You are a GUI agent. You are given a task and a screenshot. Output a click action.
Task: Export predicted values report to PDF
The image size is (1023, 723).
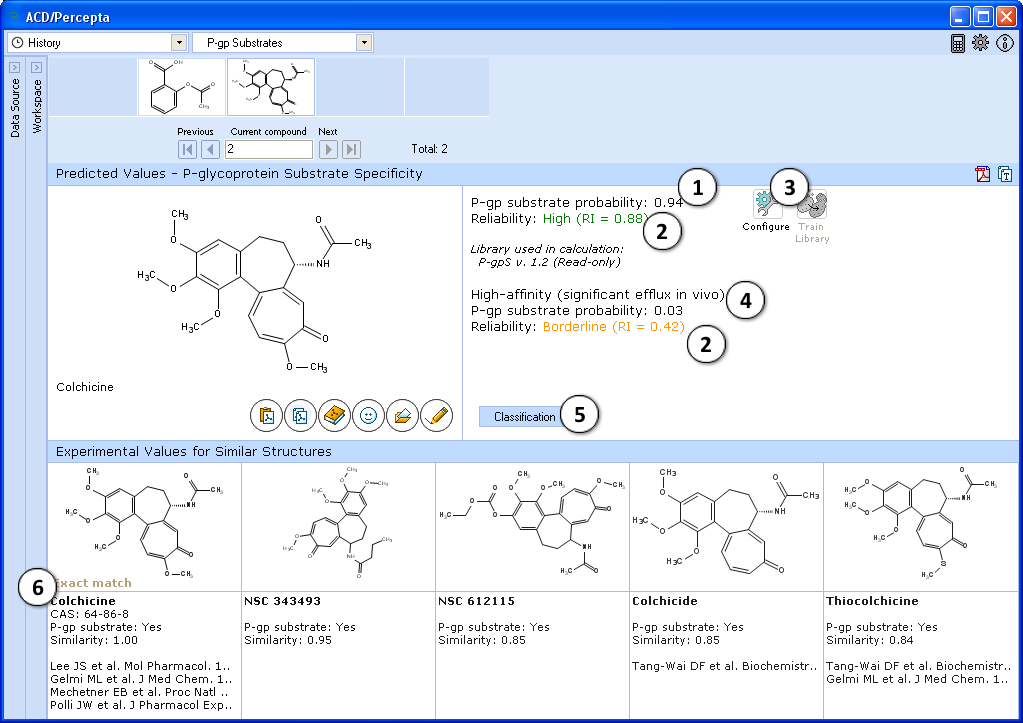(x=983, y=174)
